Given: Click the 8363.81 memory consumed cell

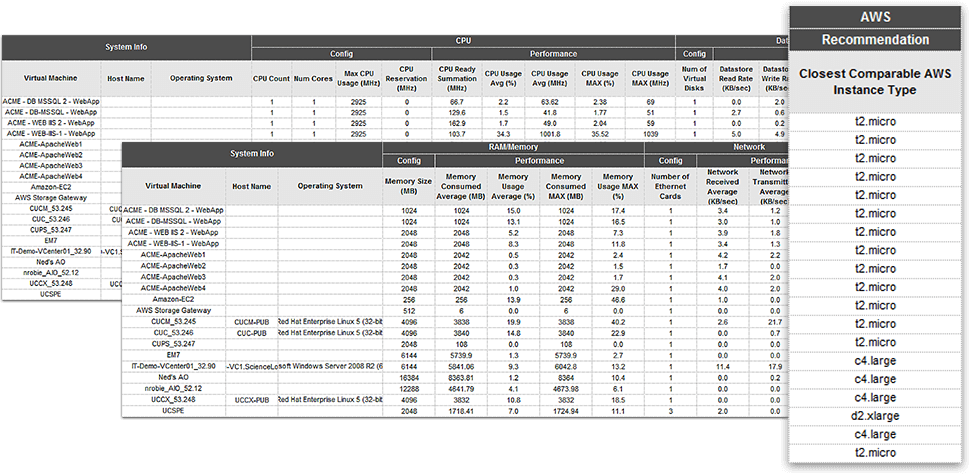Looking at the screenshot, I should [x=461, y=377].
